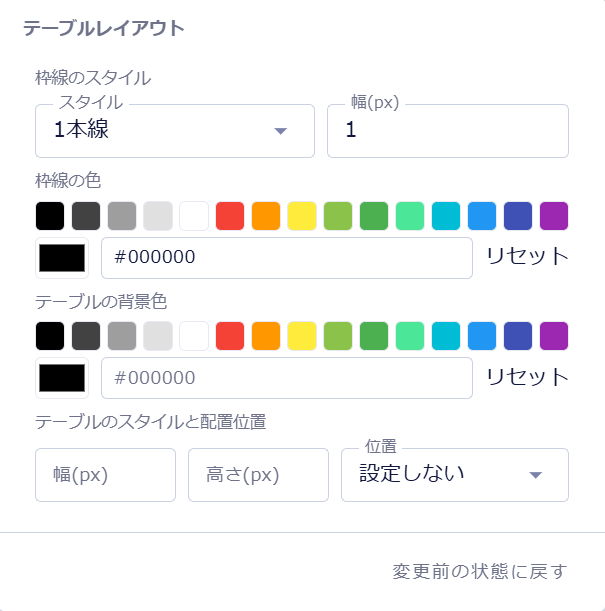Image resolution: width=605 pixels, height=611 pixels.
Task: Select purple swatch in 枠線の色 palette
Action: 554,216
